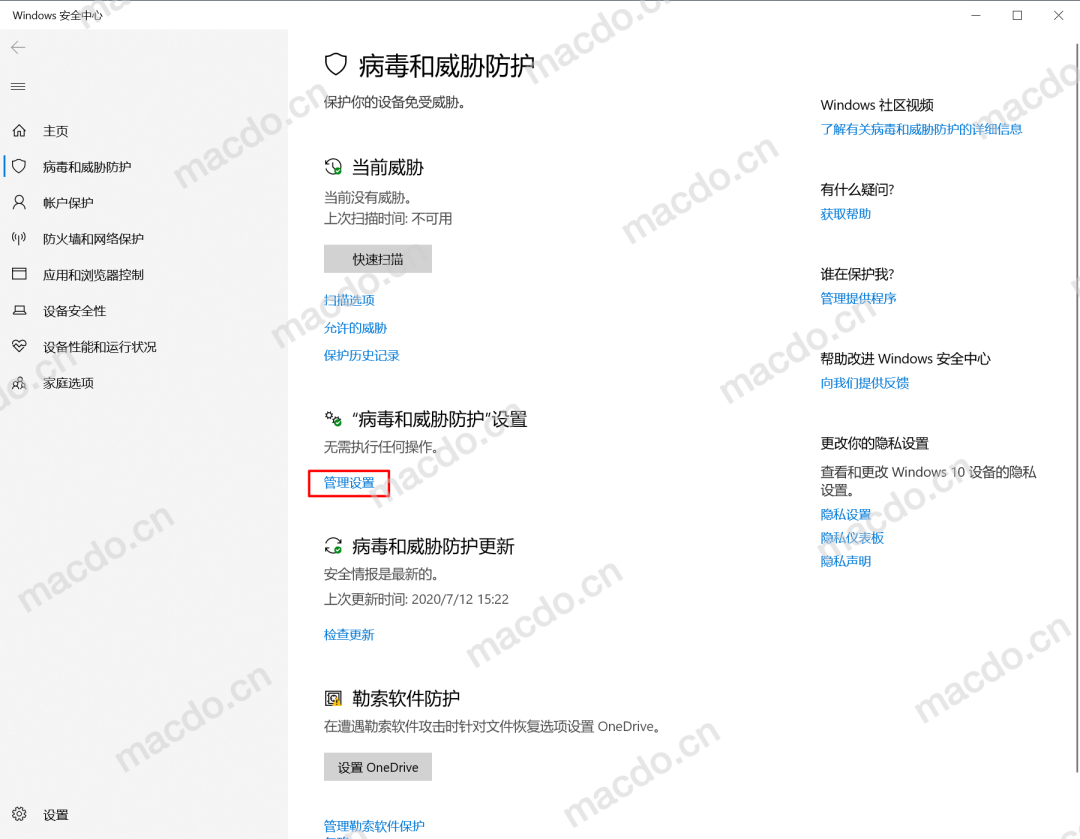The image size is (1080, 839).
Task: Open the 扫描选项 link
Action: [x=349, y=300]
